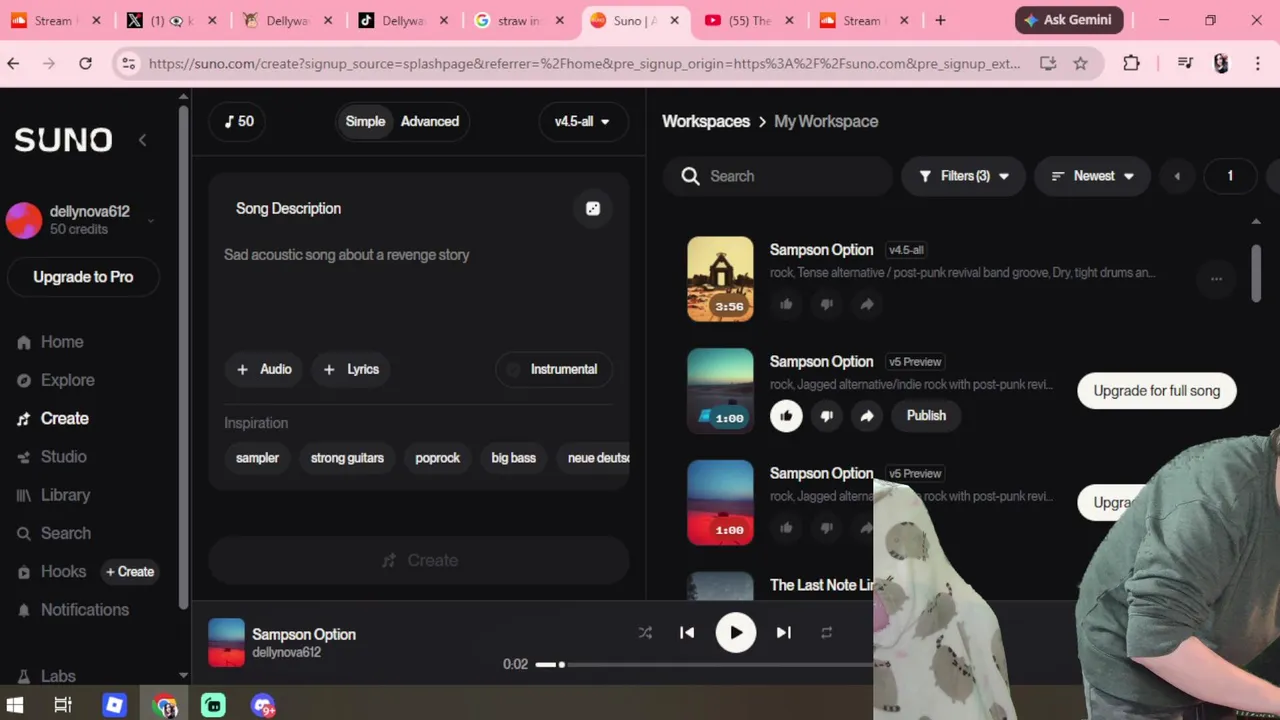
Task: Open Windows Start menu
Action: [x=15, y=705]
